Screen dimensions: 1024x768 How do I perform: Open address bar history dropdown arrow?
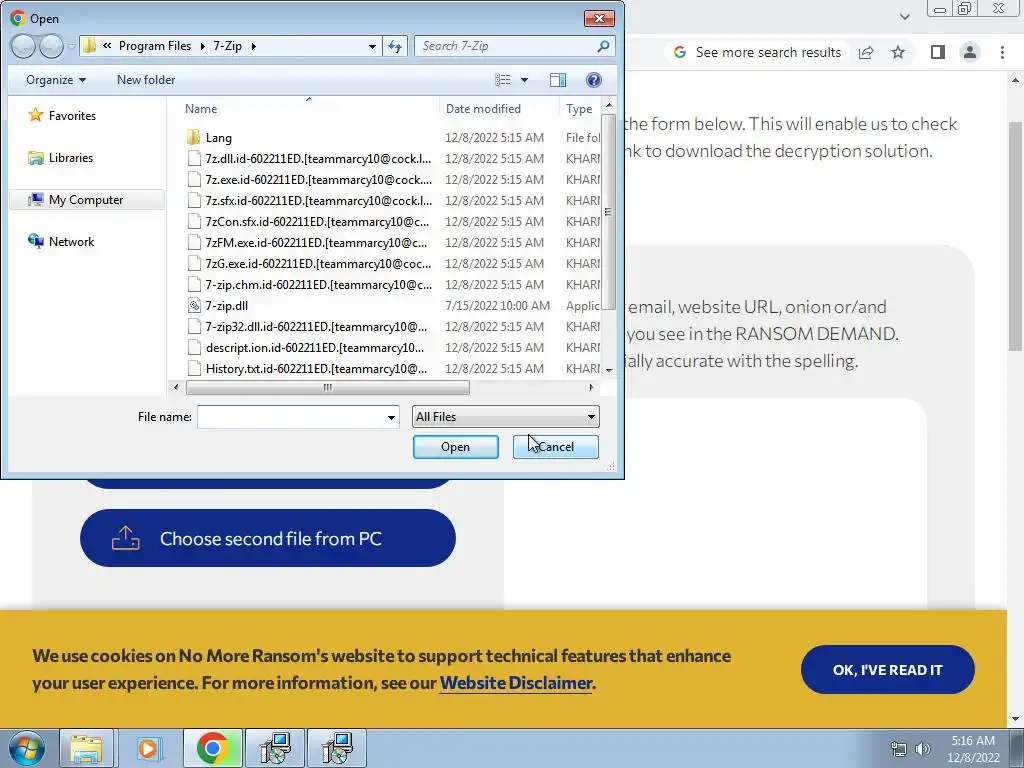[x=372, y=46]
